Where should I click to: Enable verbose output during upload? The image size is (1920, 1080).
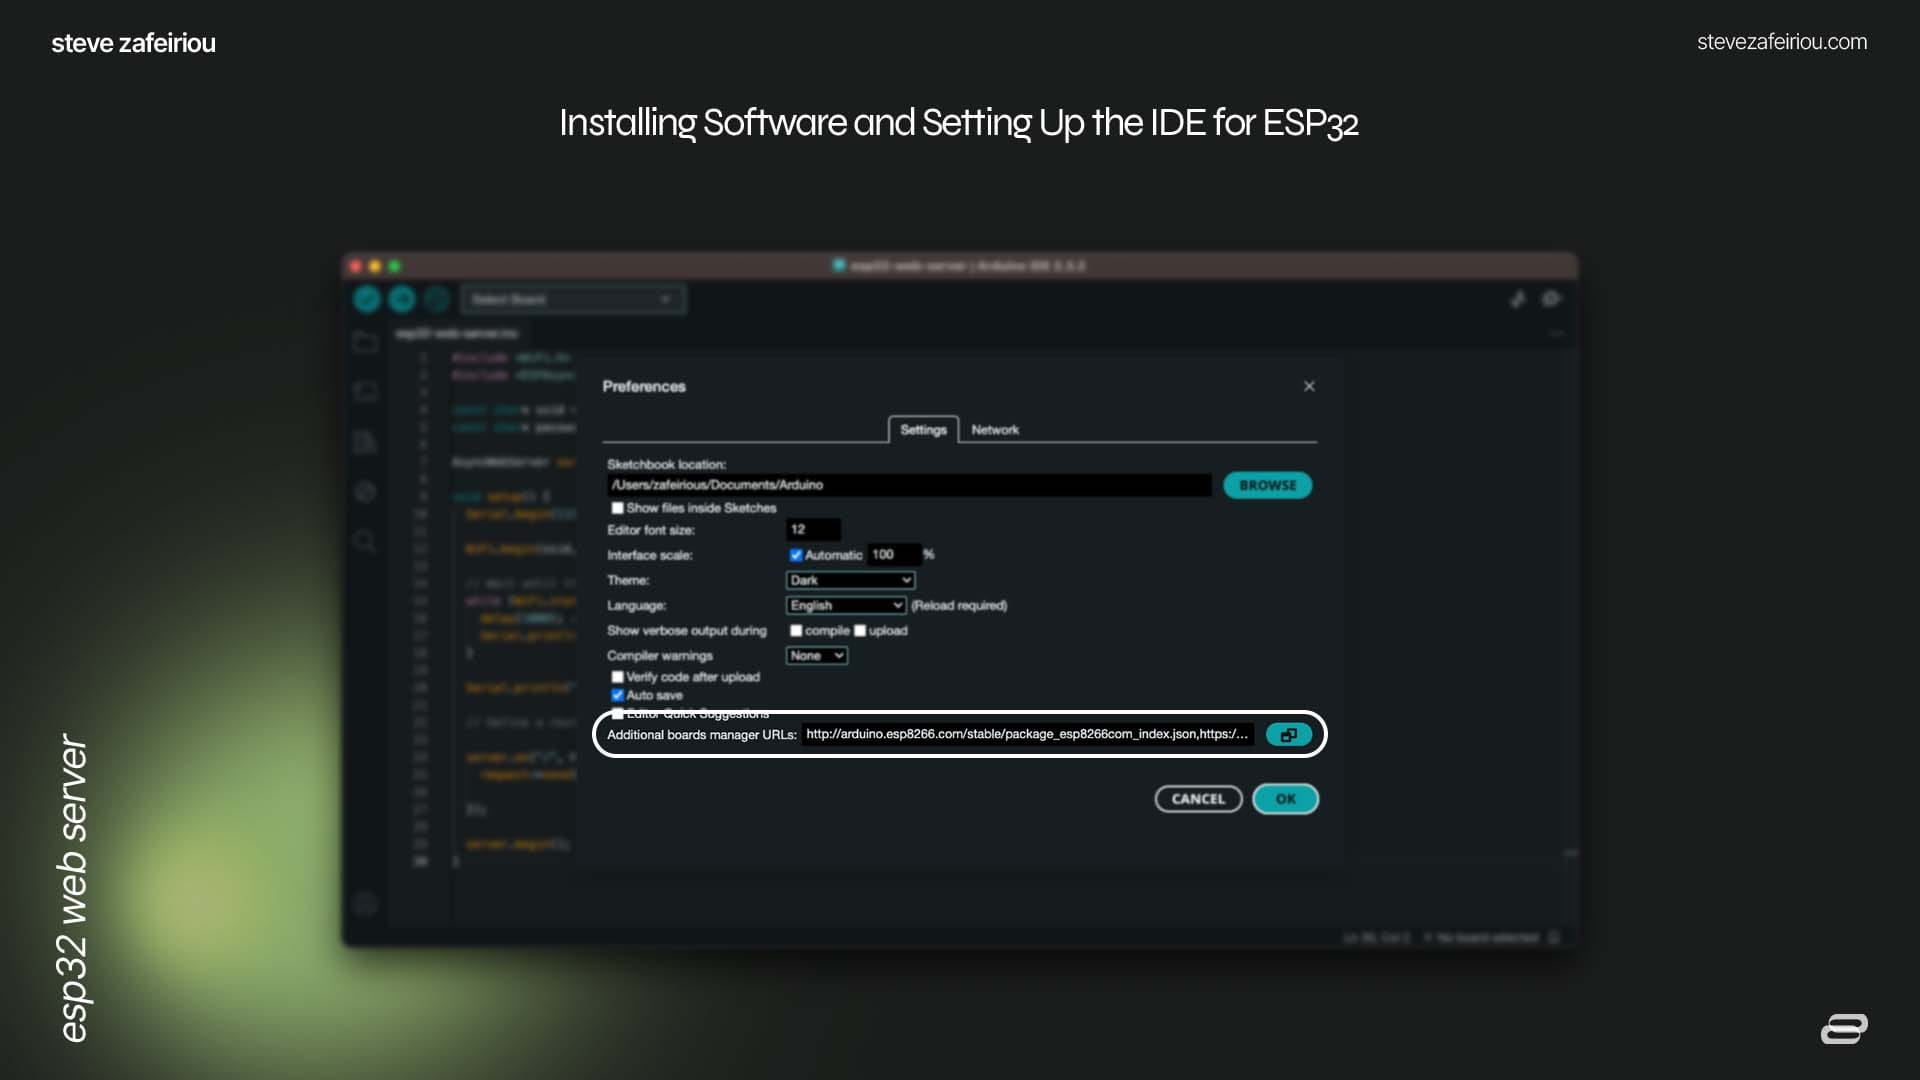coord(860,630)
